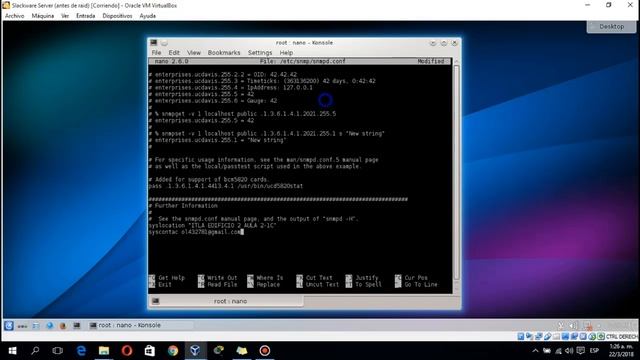Image resolution: width=640 pixels, height=360 pixels.
Task: Click VirtualBox shared folders indicator
Action: 556,336
